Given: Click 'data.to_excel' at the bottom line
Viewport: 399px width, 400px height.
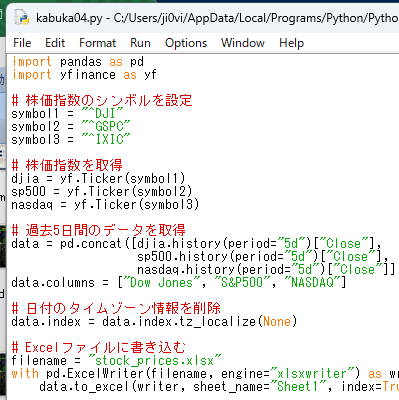Looking at the screenshot, I should click(85, 387).
